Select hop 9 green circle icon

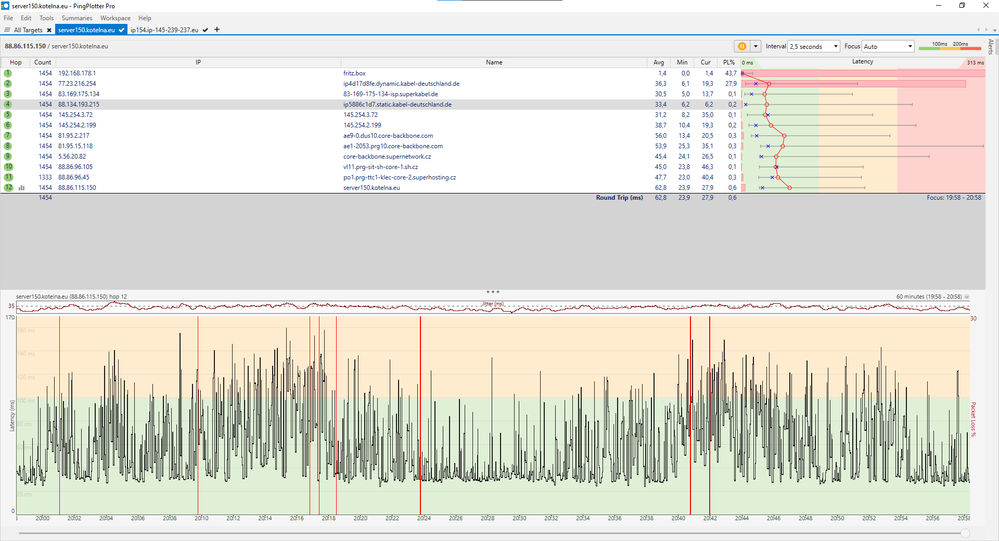[8, 156]
